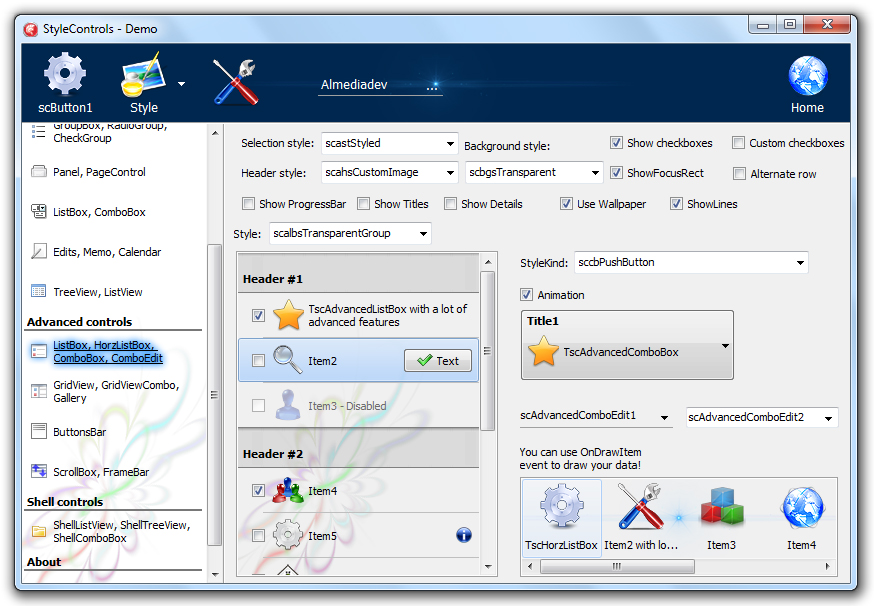874x606 pixels.
Task: Open the Style button dropdown arrow
Action: click(x=182, y=84)
